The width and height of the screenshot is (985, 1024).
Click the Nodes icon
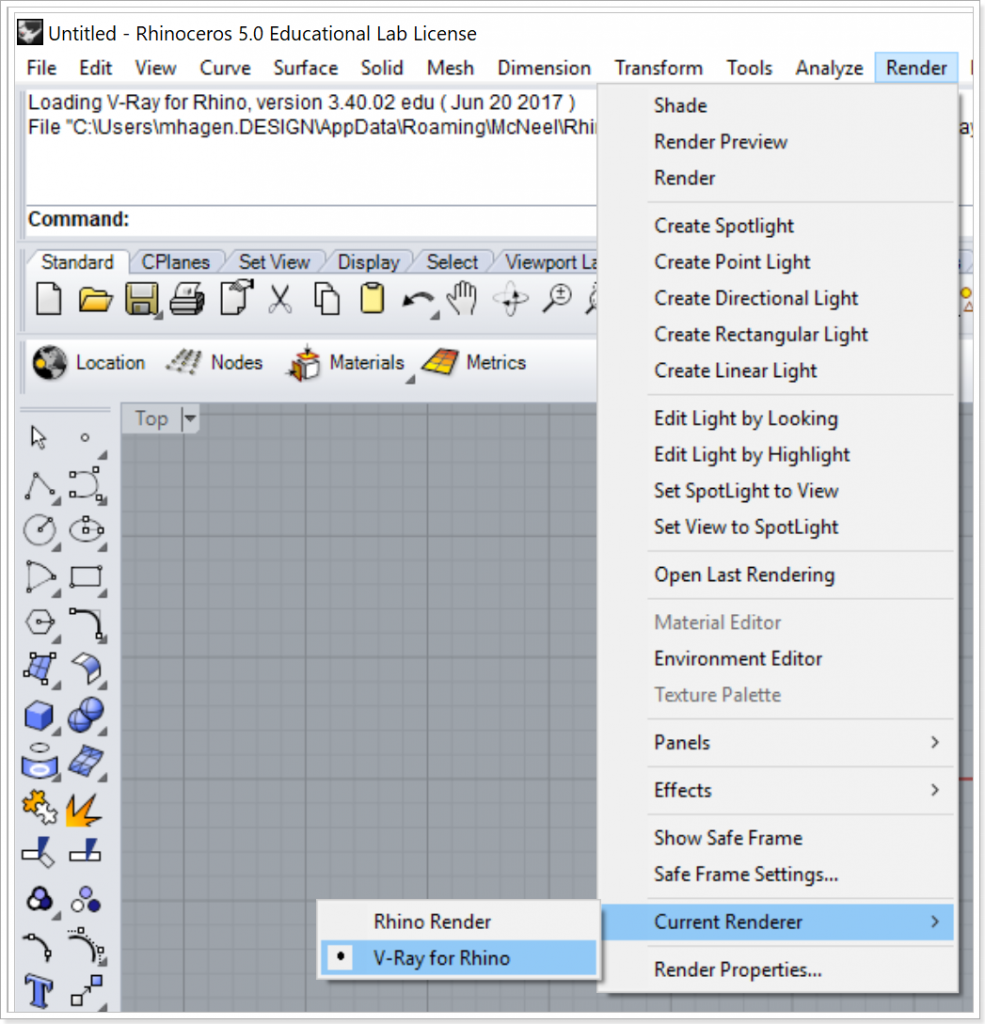click(x=184, y=362)
